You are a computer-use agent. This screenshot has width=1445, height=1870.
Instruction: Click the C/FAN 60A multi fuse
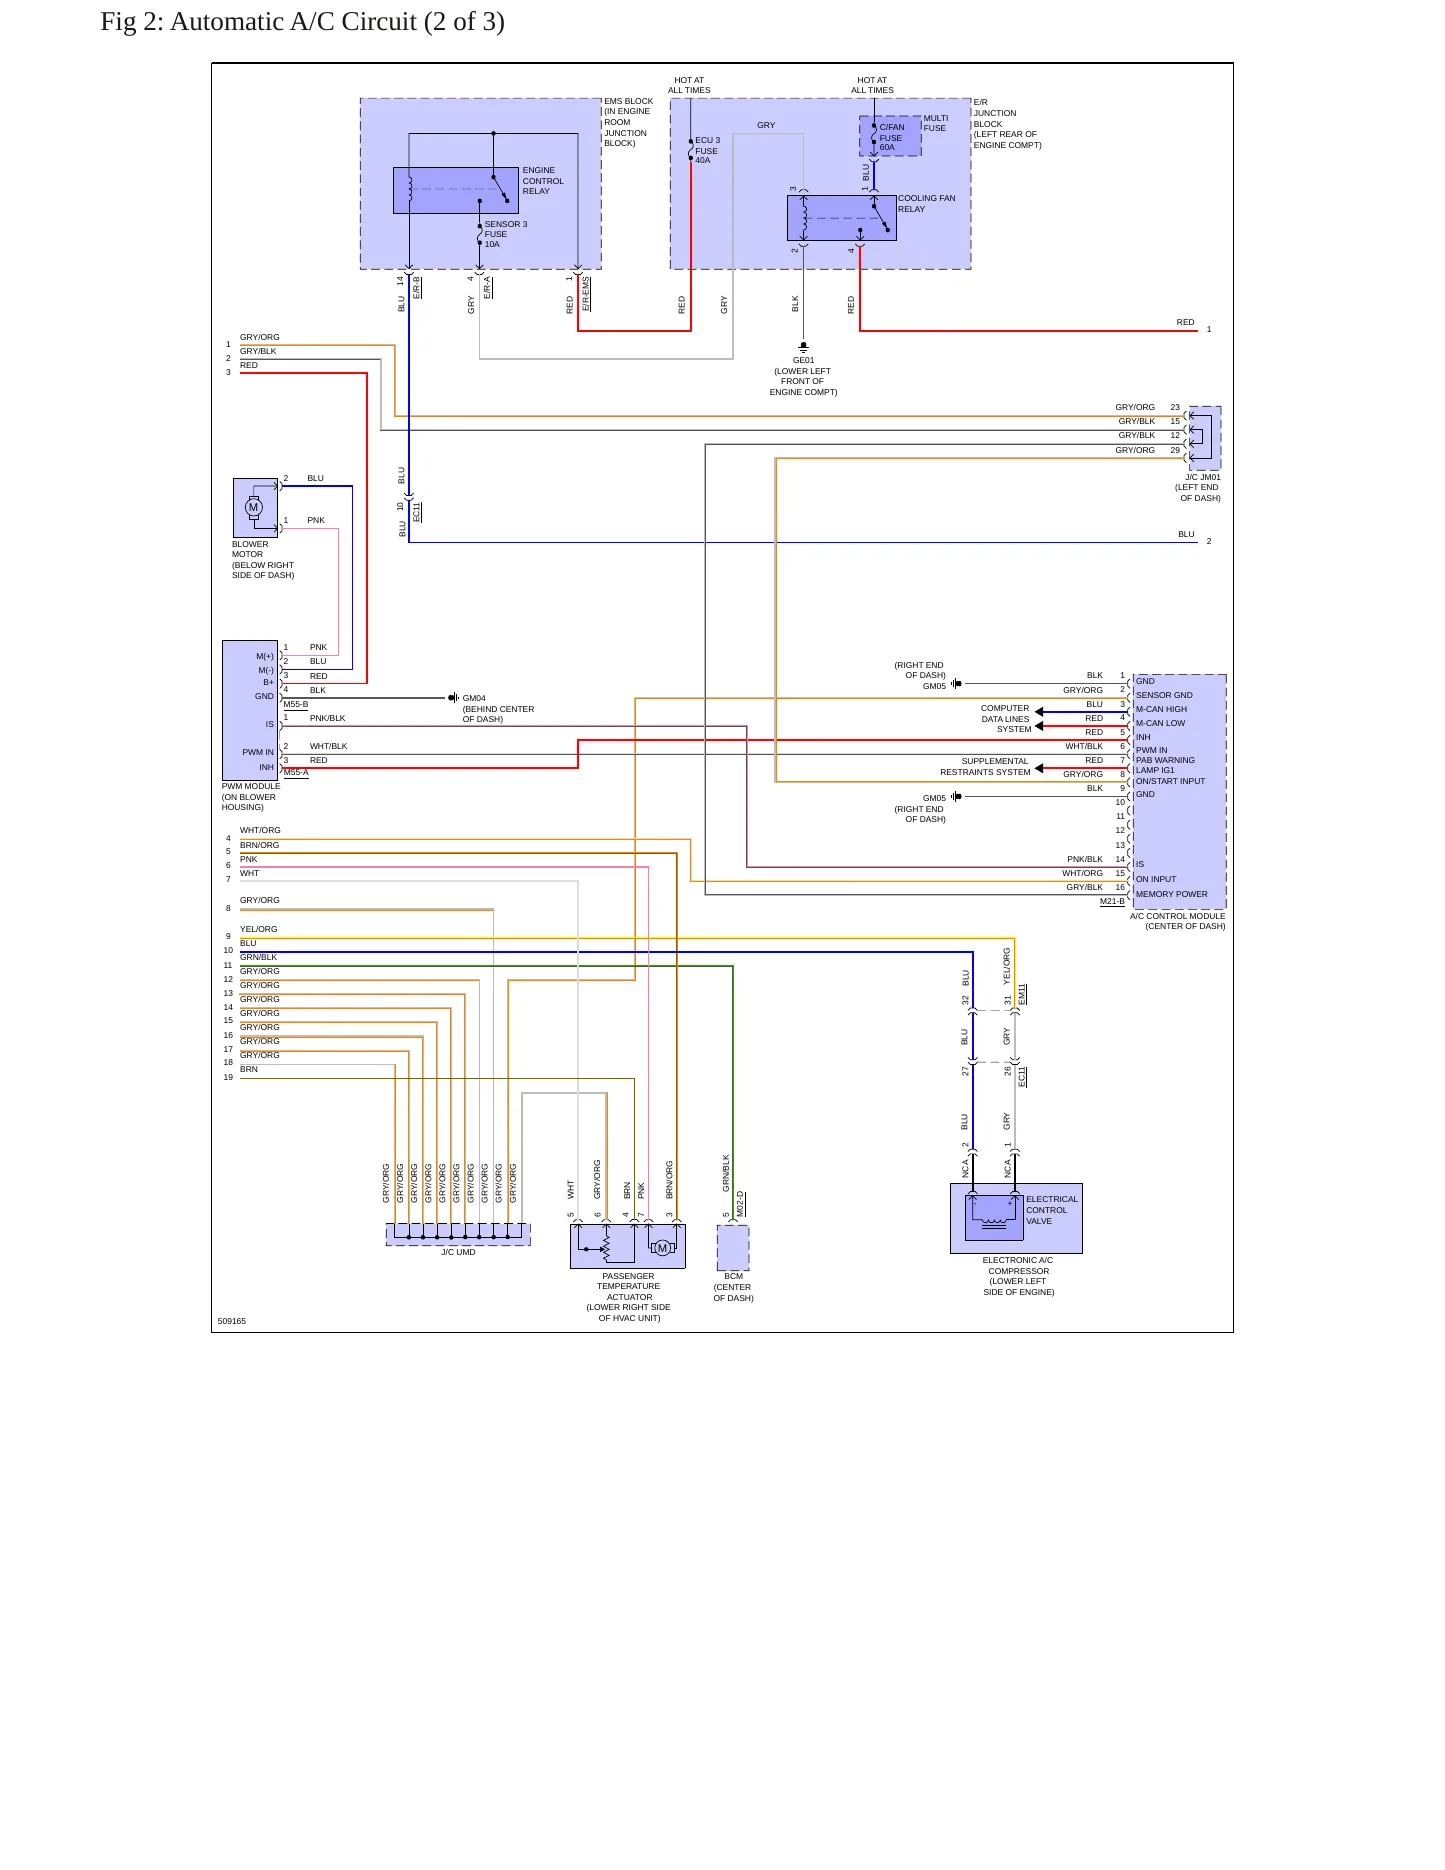890,136
